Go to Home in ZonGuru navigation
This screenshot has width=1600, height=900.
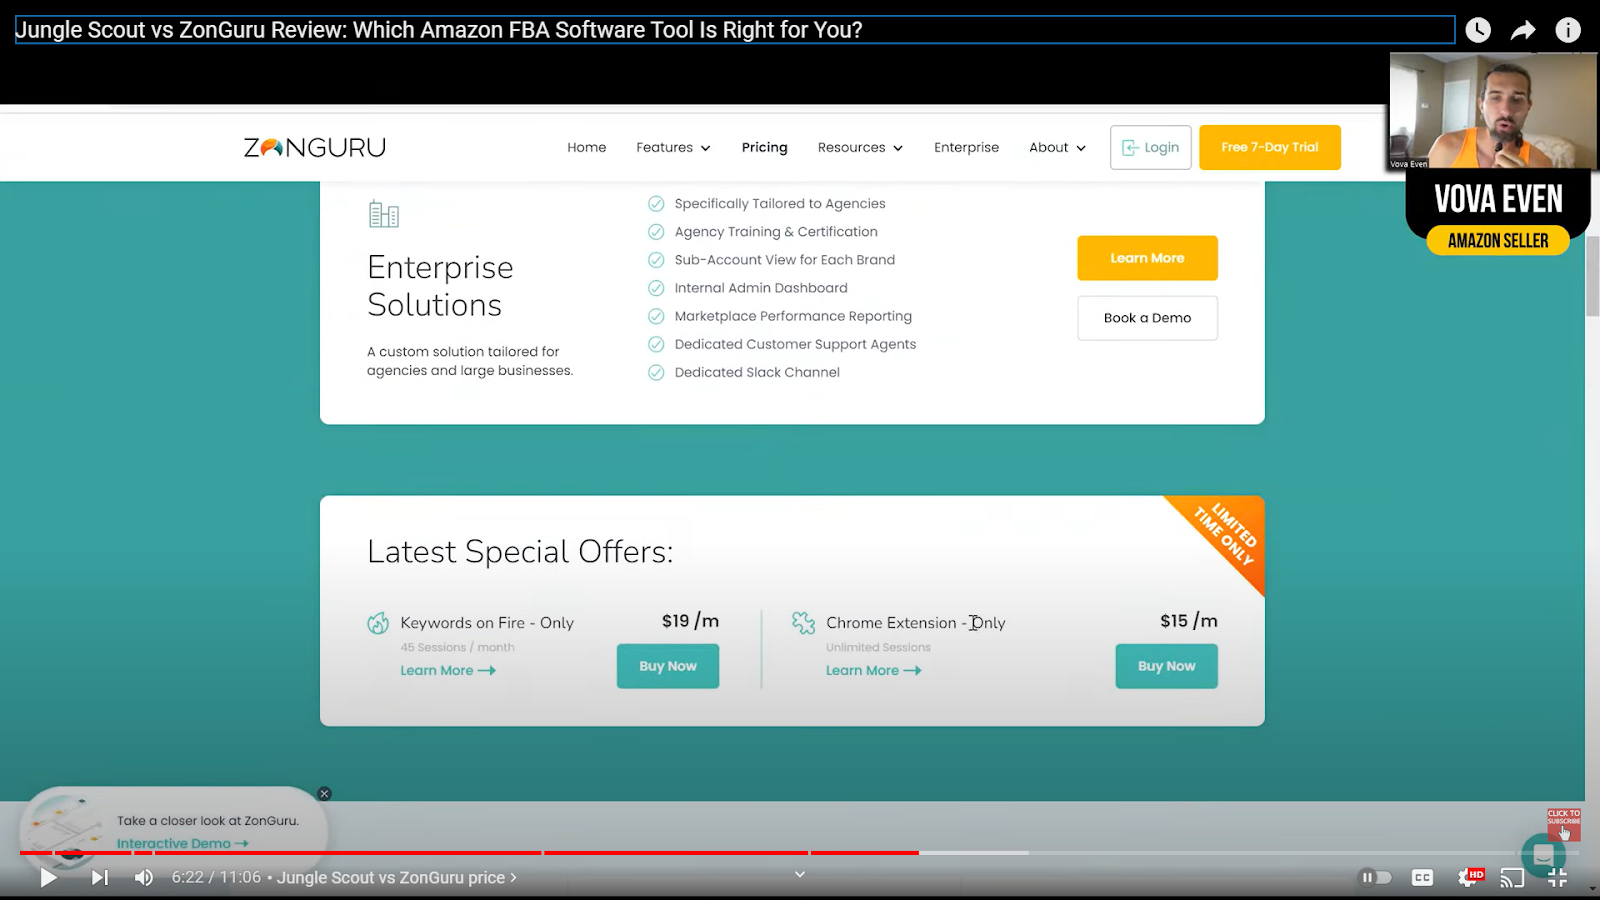coord(587,147)
